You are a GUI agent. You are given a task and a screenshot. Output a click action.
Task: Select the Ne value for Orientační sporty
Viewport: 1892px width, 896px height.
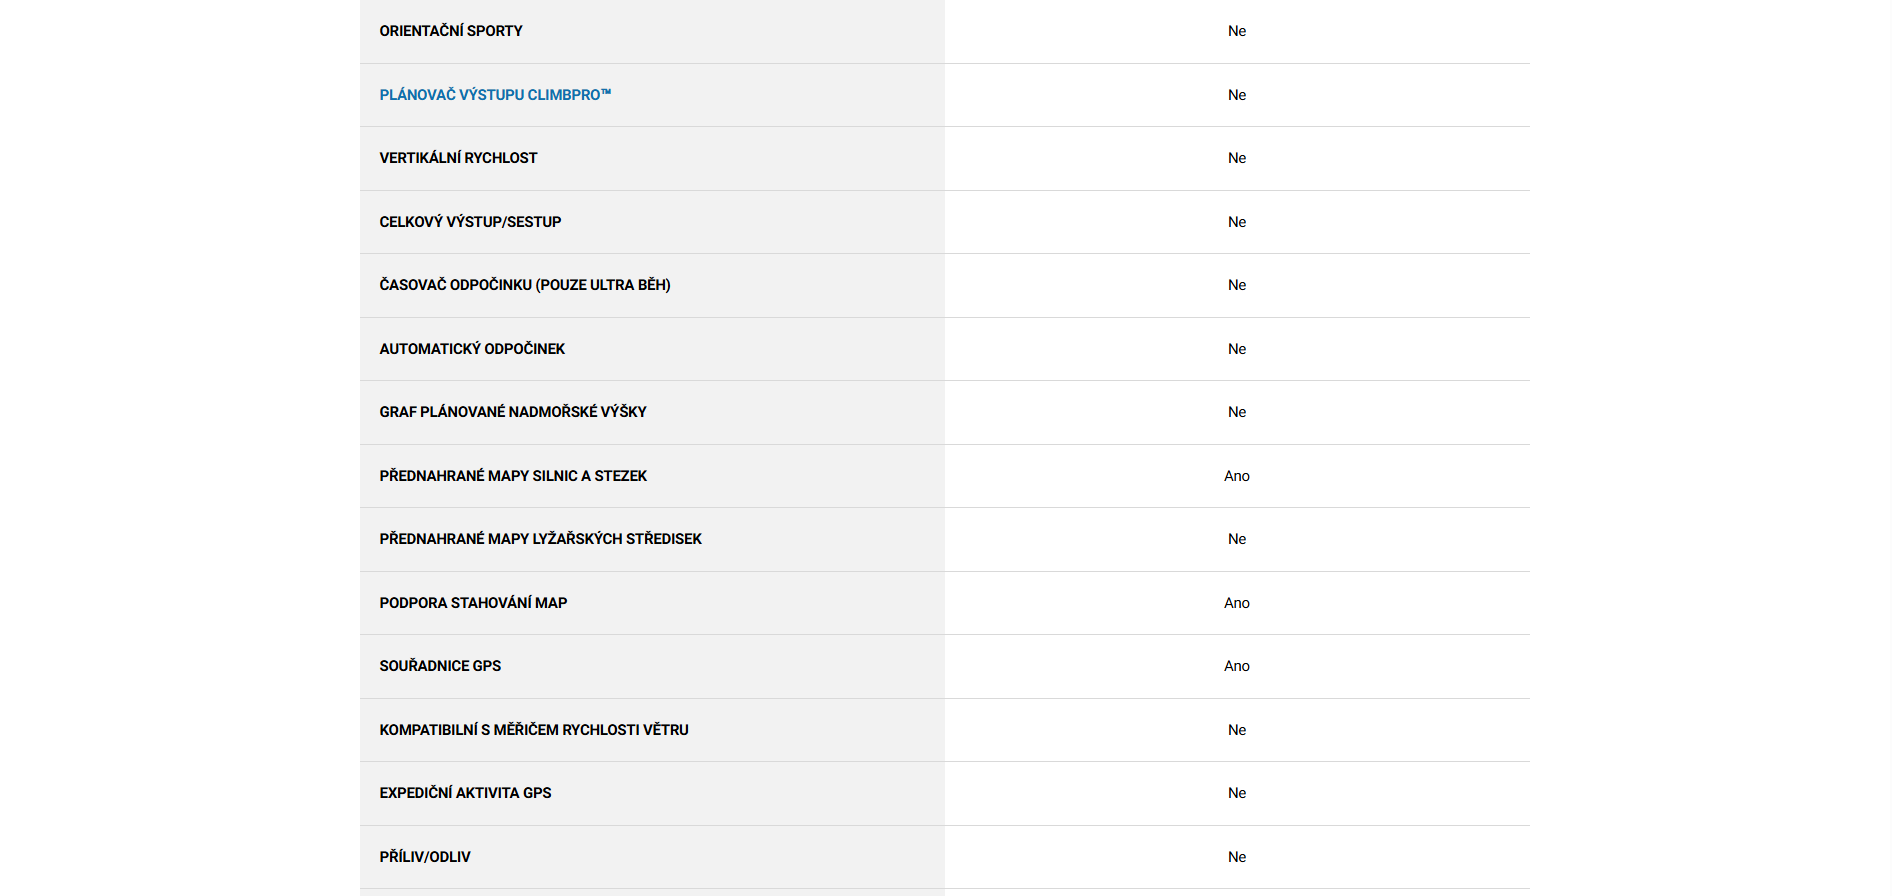click(1237, 31)
